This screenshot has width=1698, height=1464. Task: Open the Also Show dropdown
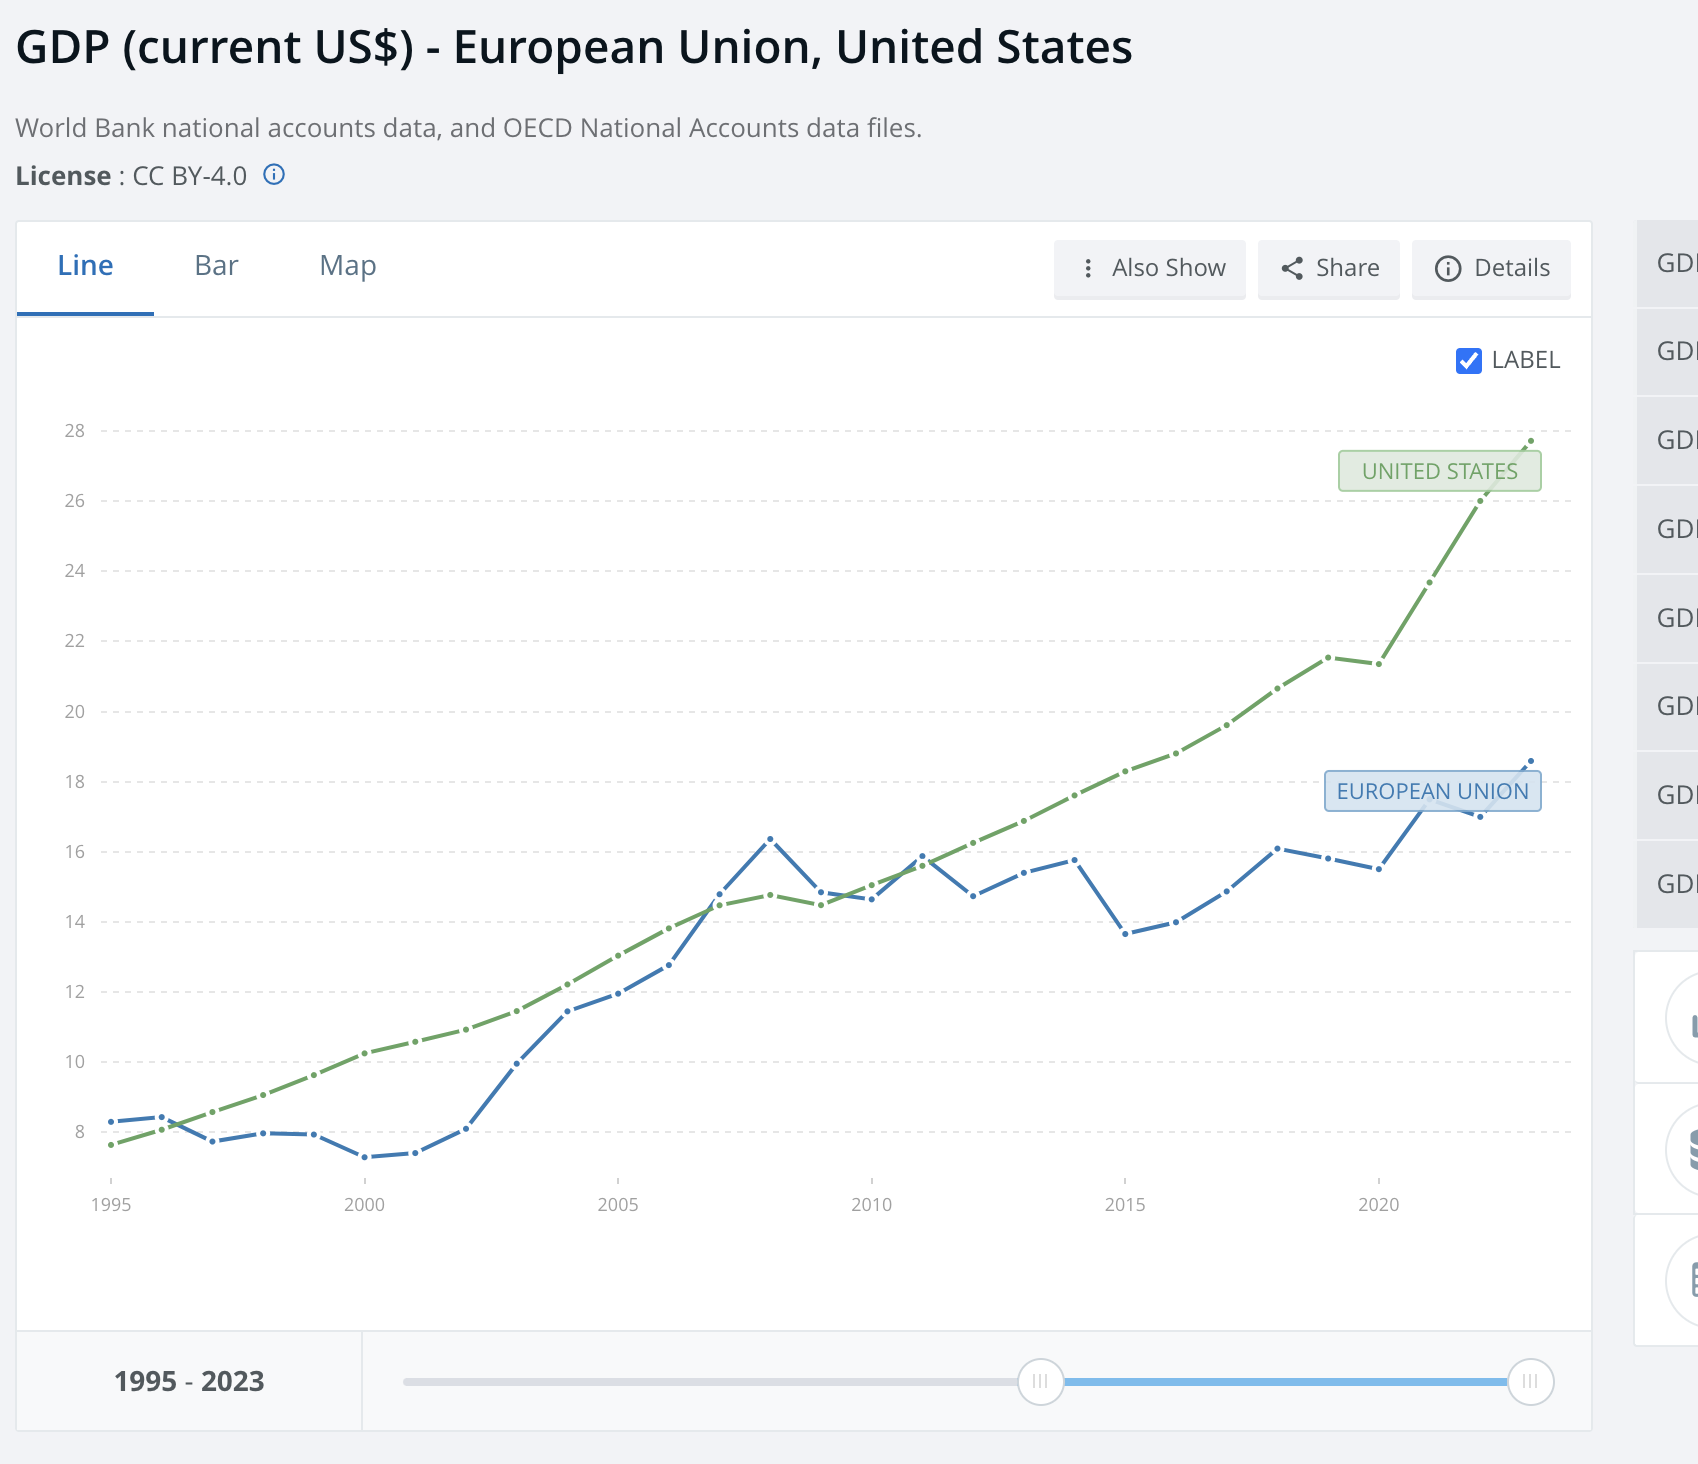click(x=1150, y=268)
